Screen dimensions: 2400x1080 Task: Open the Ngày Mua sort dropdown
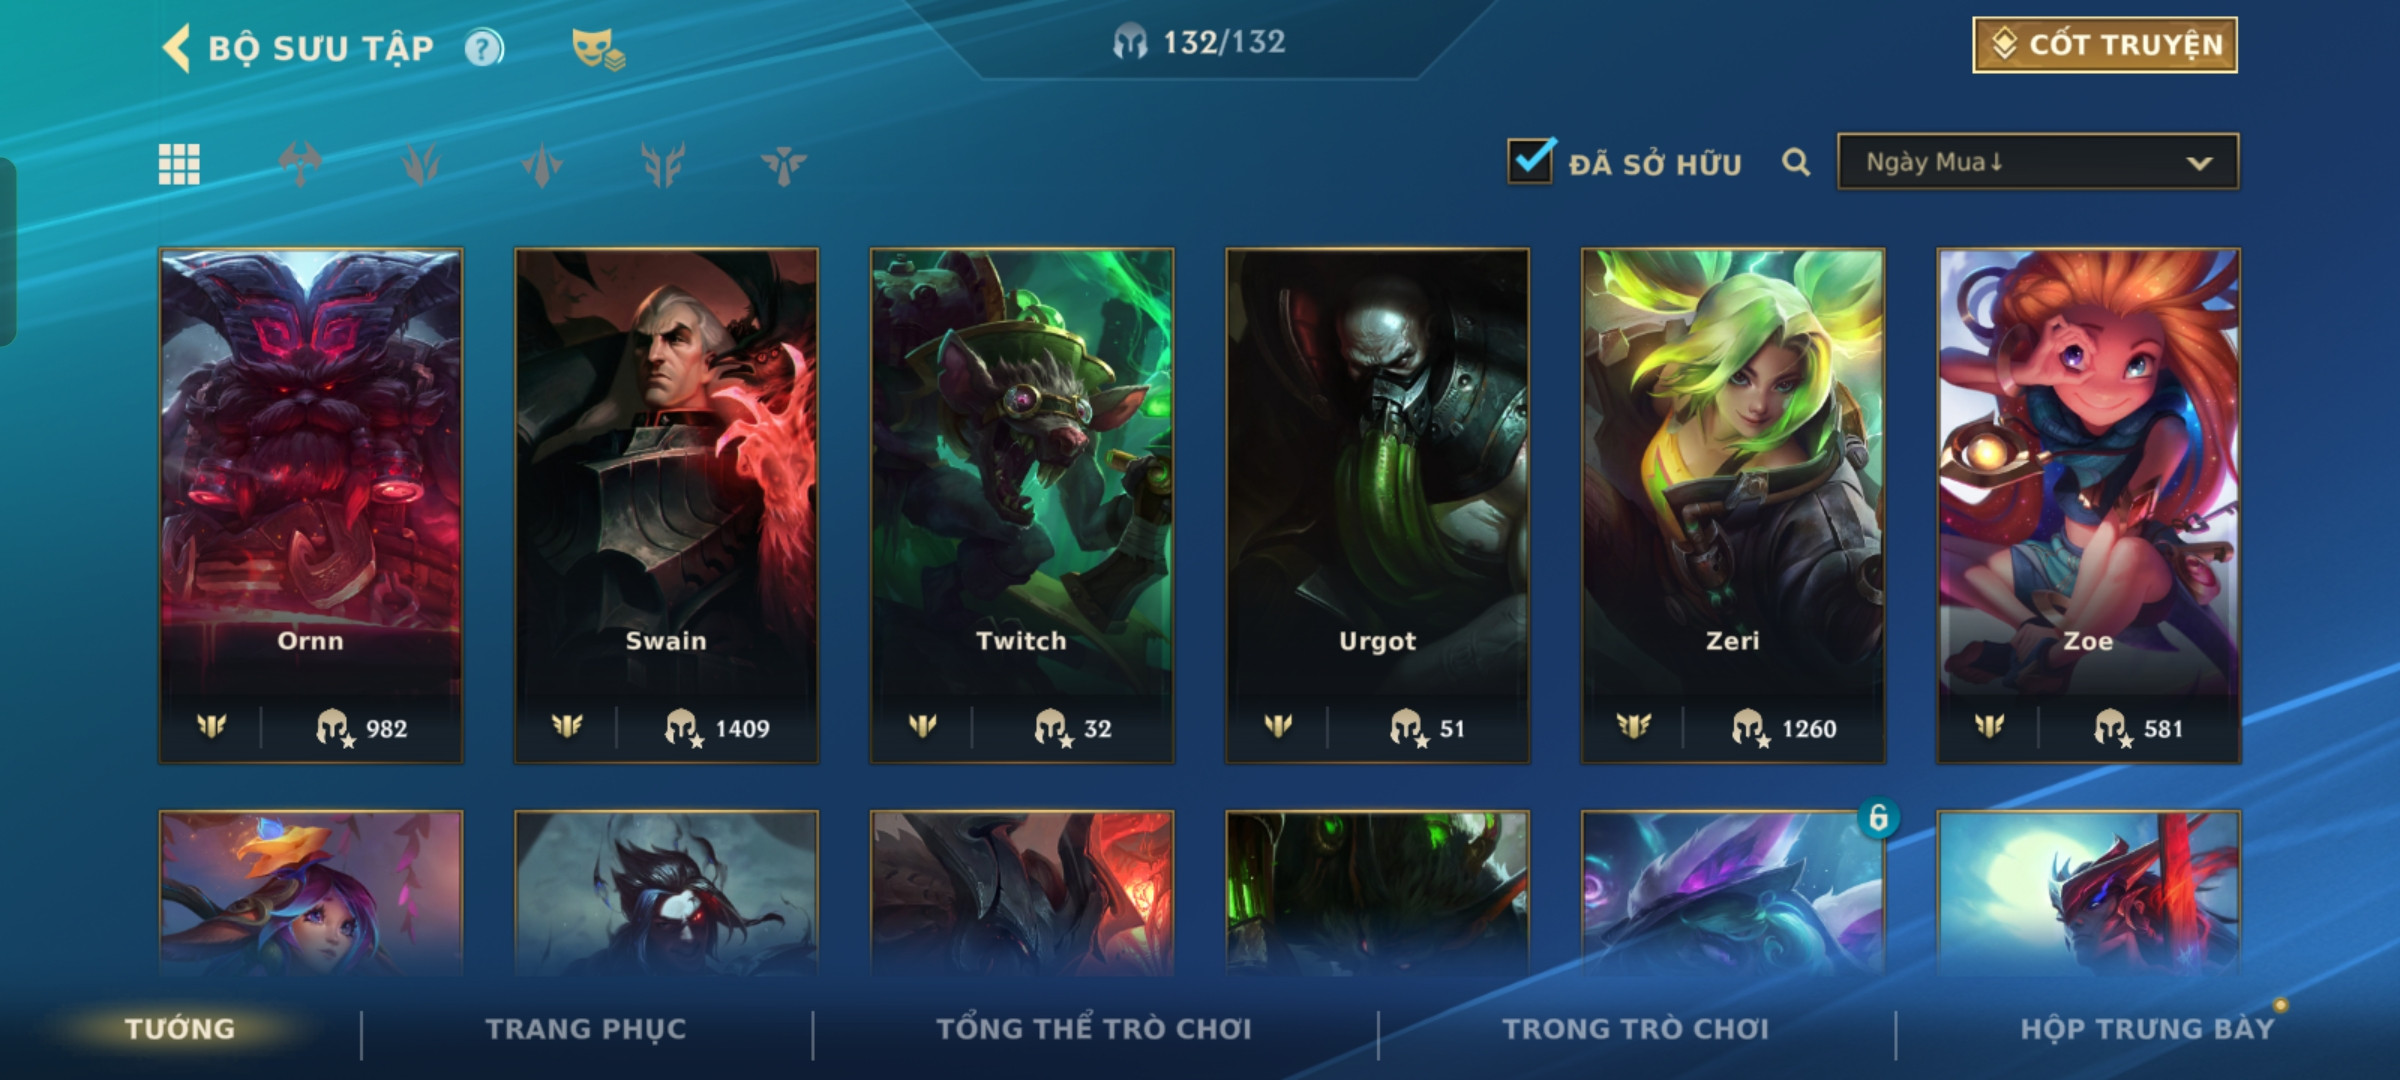[2038, 161]
